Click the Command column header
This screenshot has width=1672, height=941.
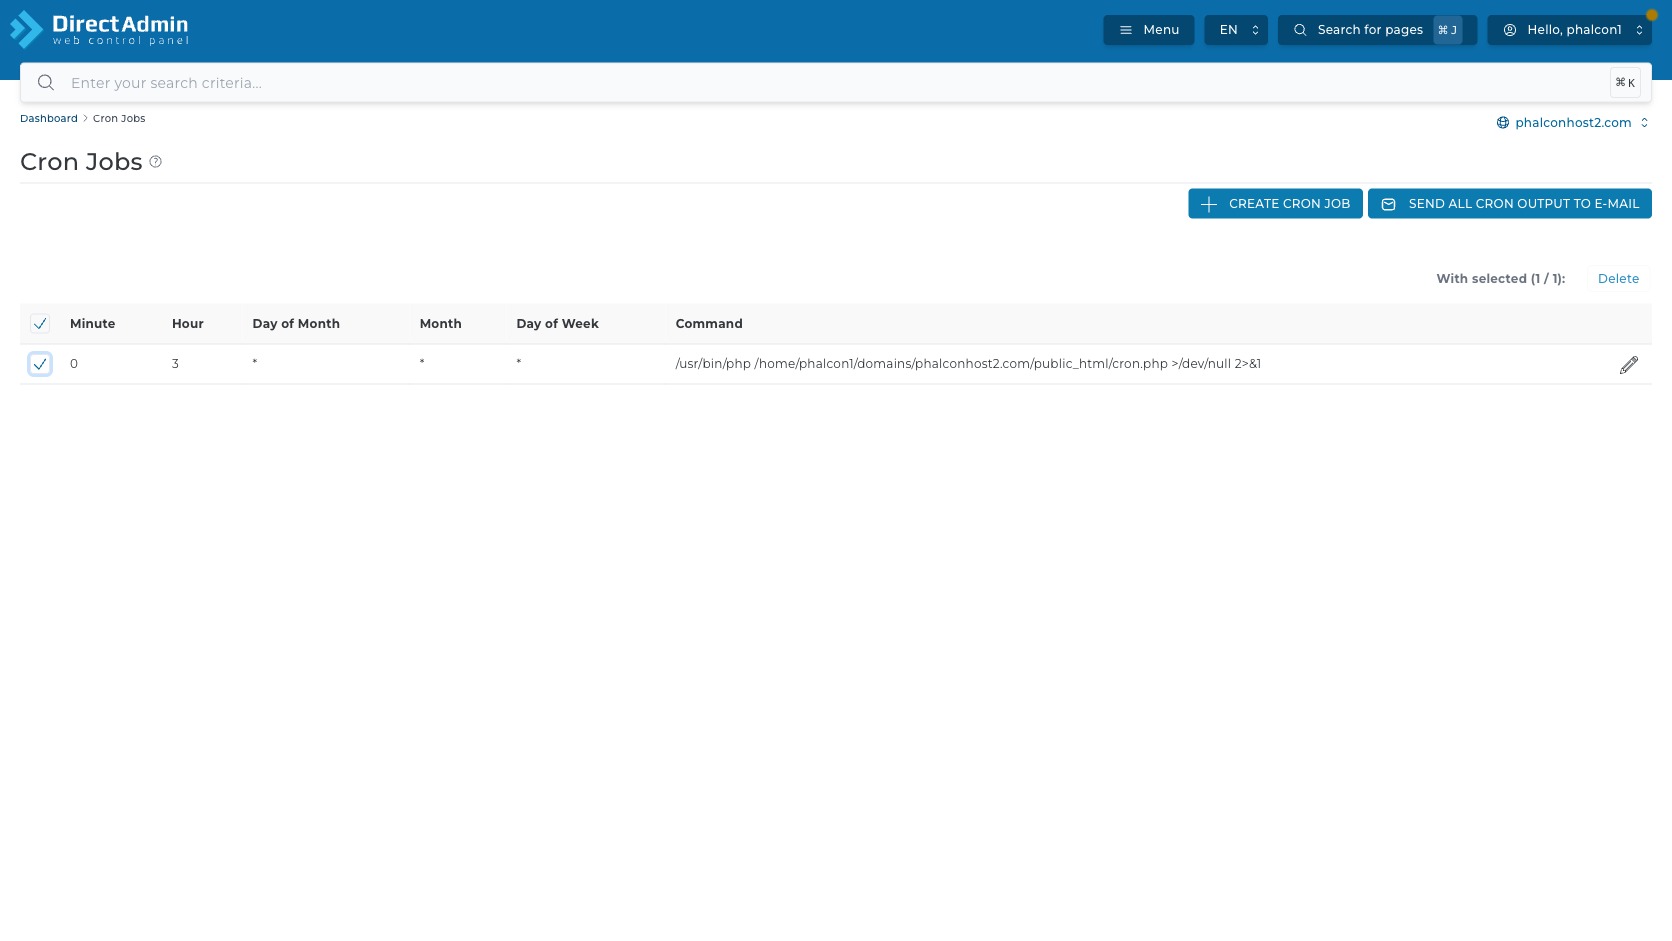pos(709,324)
